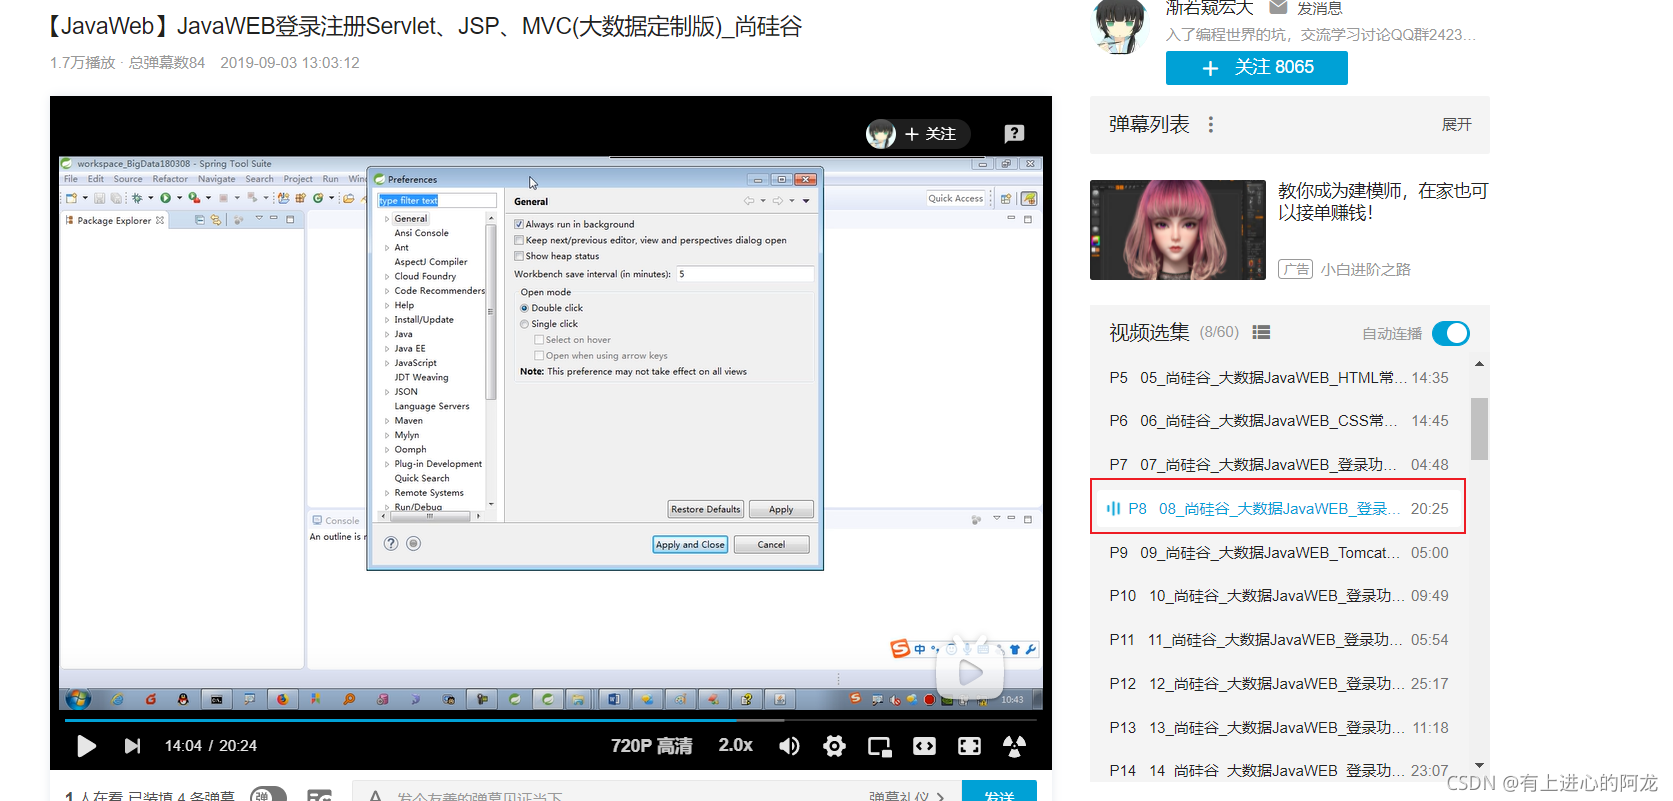Expand the Plug-in Development node
Screen dimensions: 1673x801
coord(387,464)
